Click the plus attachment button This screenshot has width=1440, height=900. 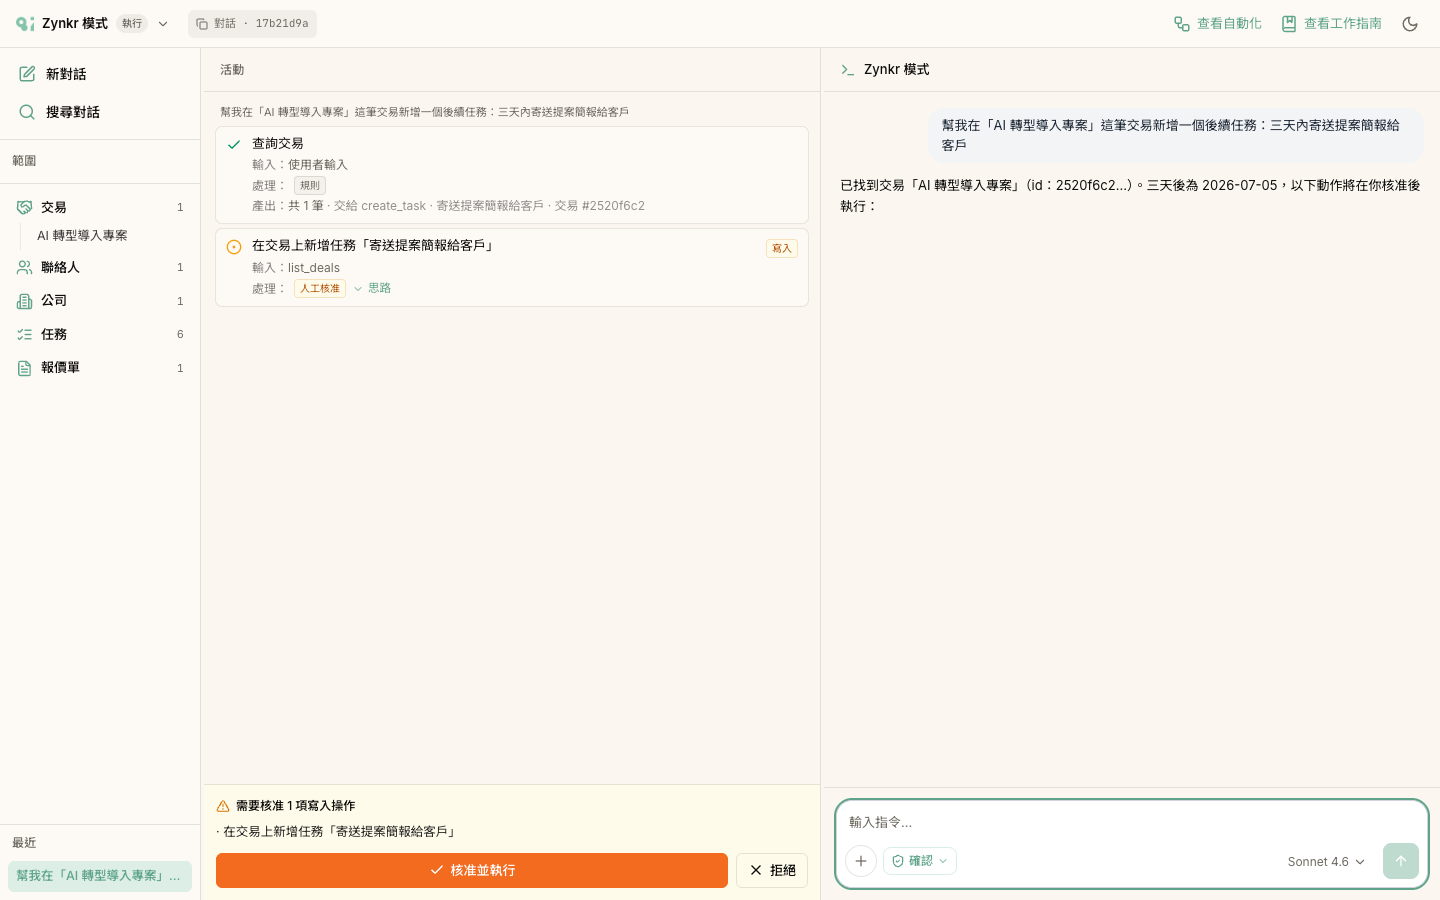tap(861, 861)
